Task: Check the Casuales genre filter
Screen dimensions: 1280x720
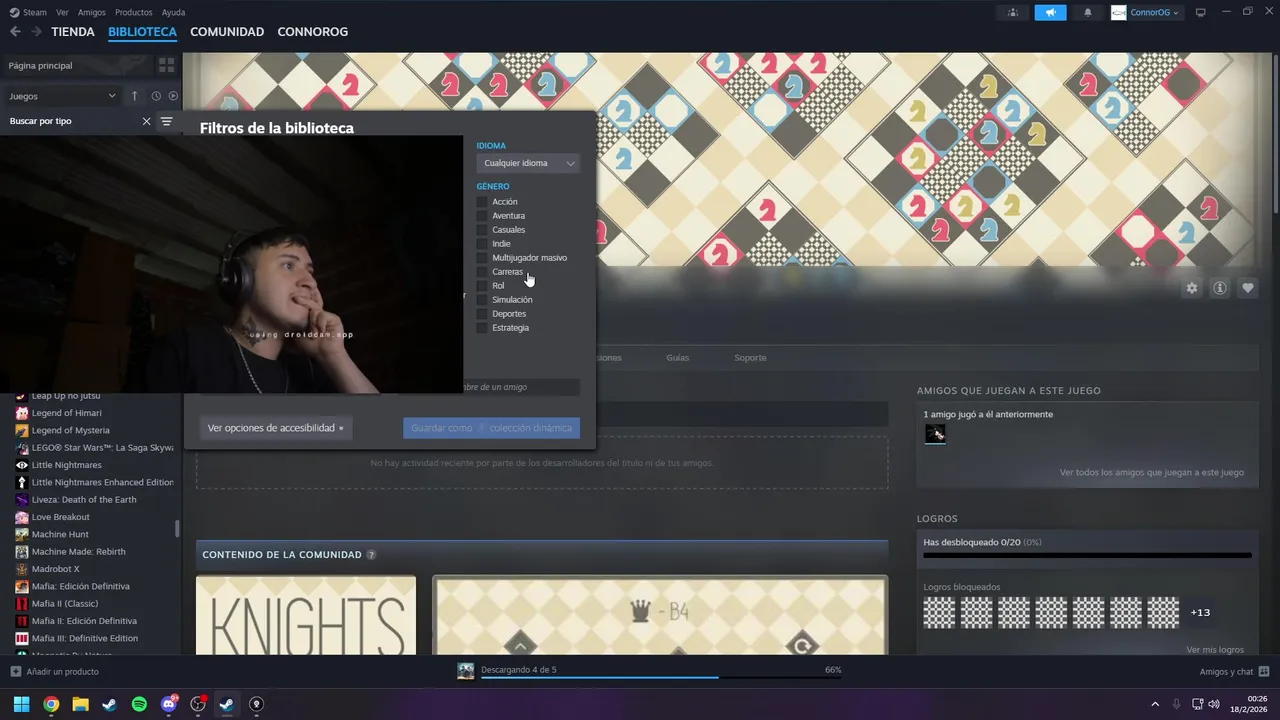Action: click(x=482, y=230)
